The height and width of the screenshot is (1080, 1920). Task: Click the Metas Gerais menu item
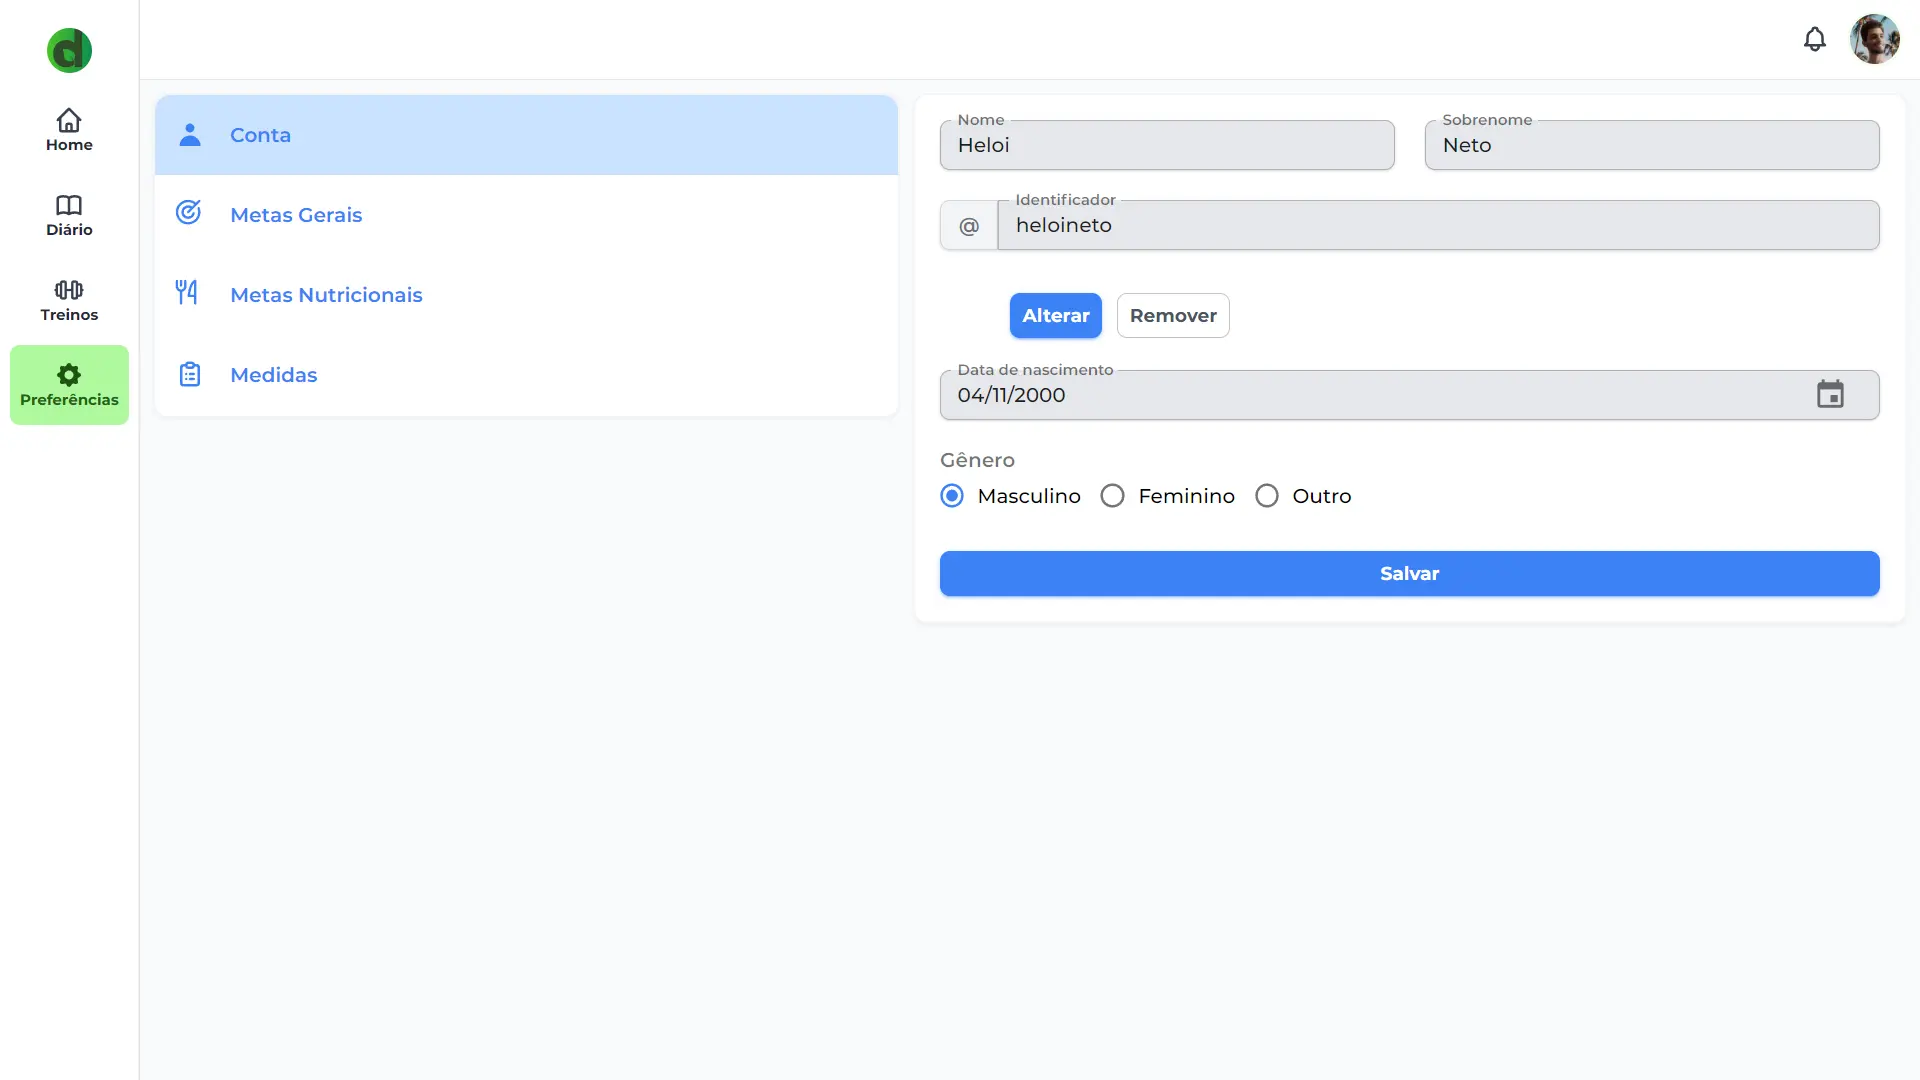[526, 215]
